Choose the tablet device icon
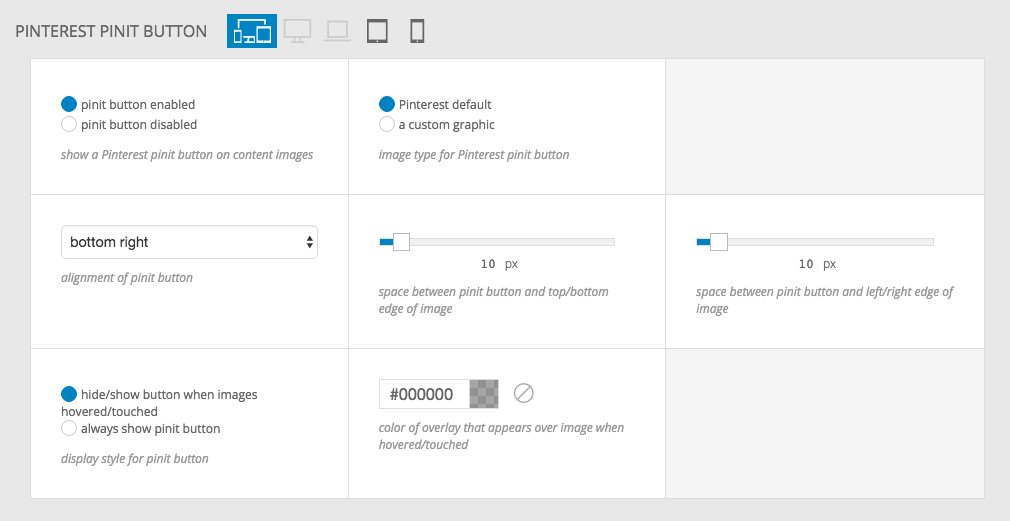Screen dimensions: 1010x521 [377, 31]
